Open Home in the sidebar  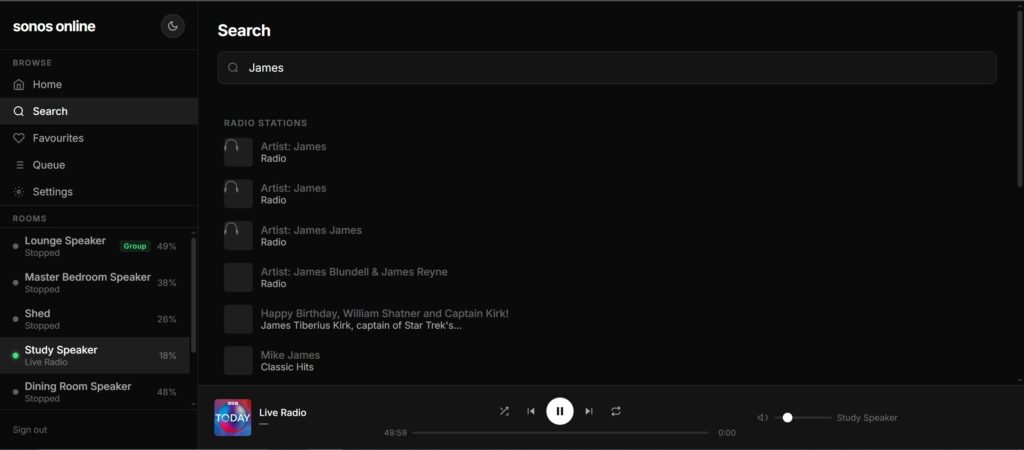(x=99, y=84)
